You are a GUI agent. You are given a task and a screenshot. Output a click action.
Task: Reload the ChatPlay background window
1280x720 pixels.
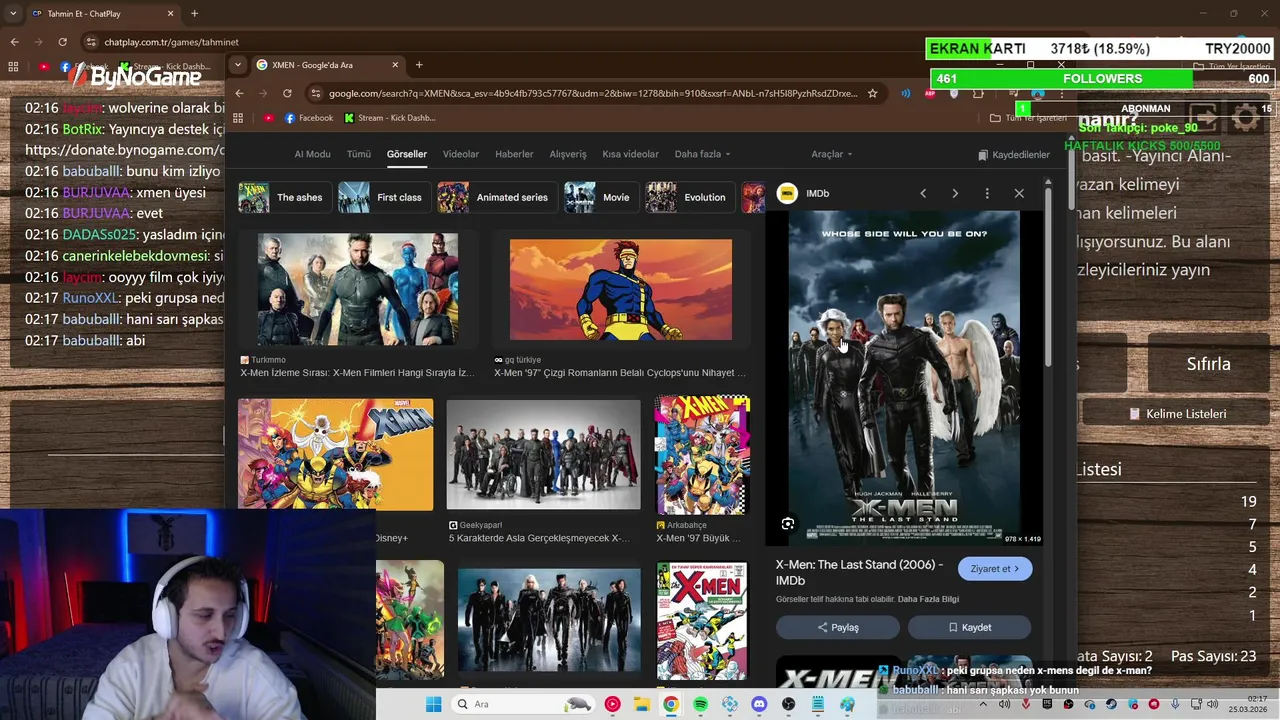pyautogui.click(x=62, y=42)
